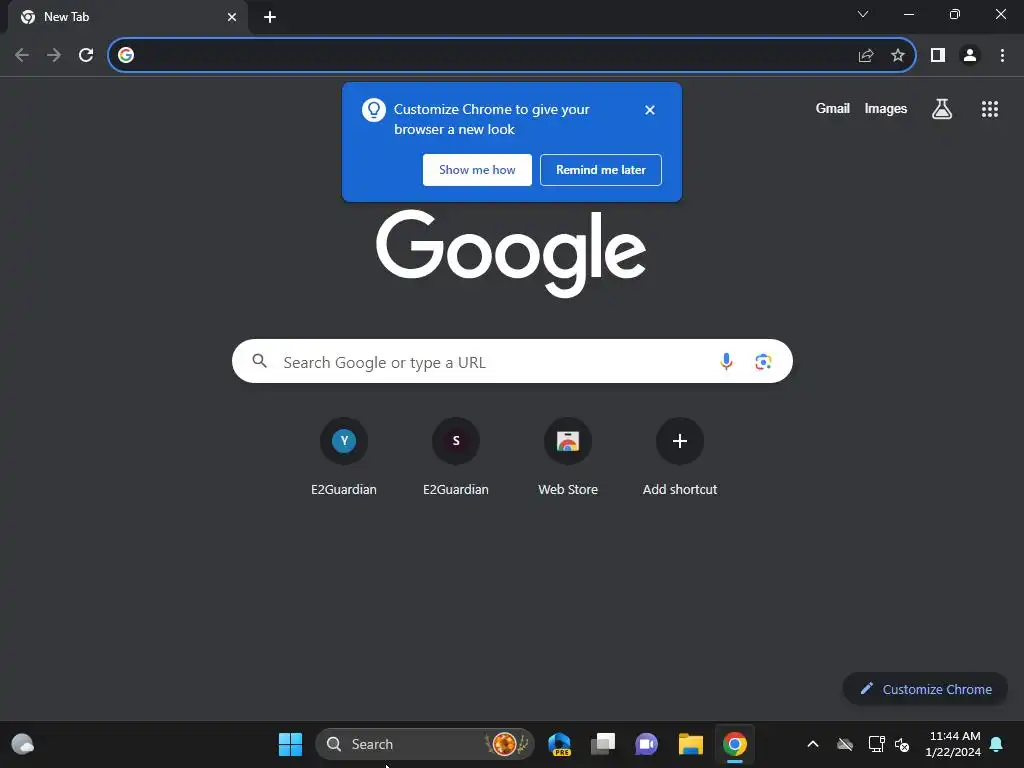
Task: Open File Explorer from the taskbar
Action: click(690, 744)
